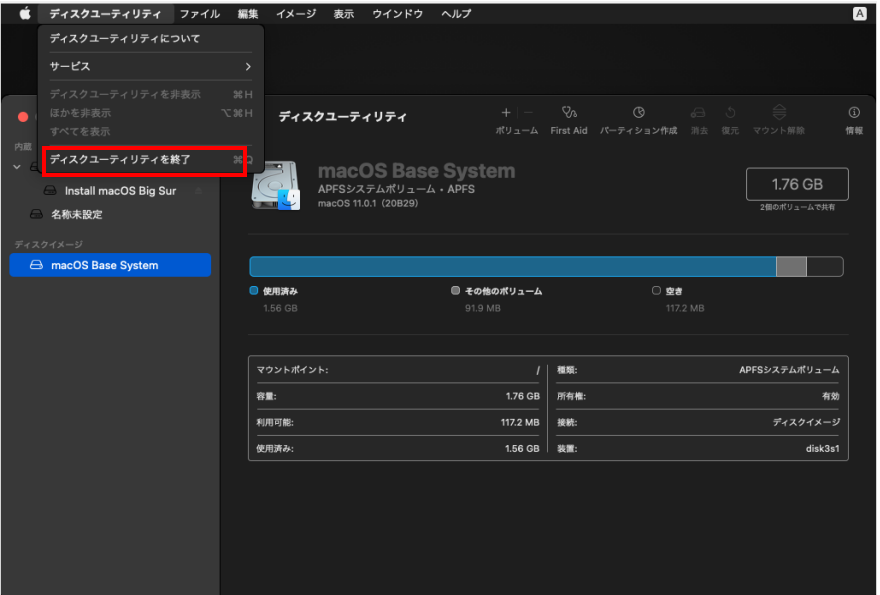
Task: Select macOS Base System sidebar row
Action: point(110,265)
